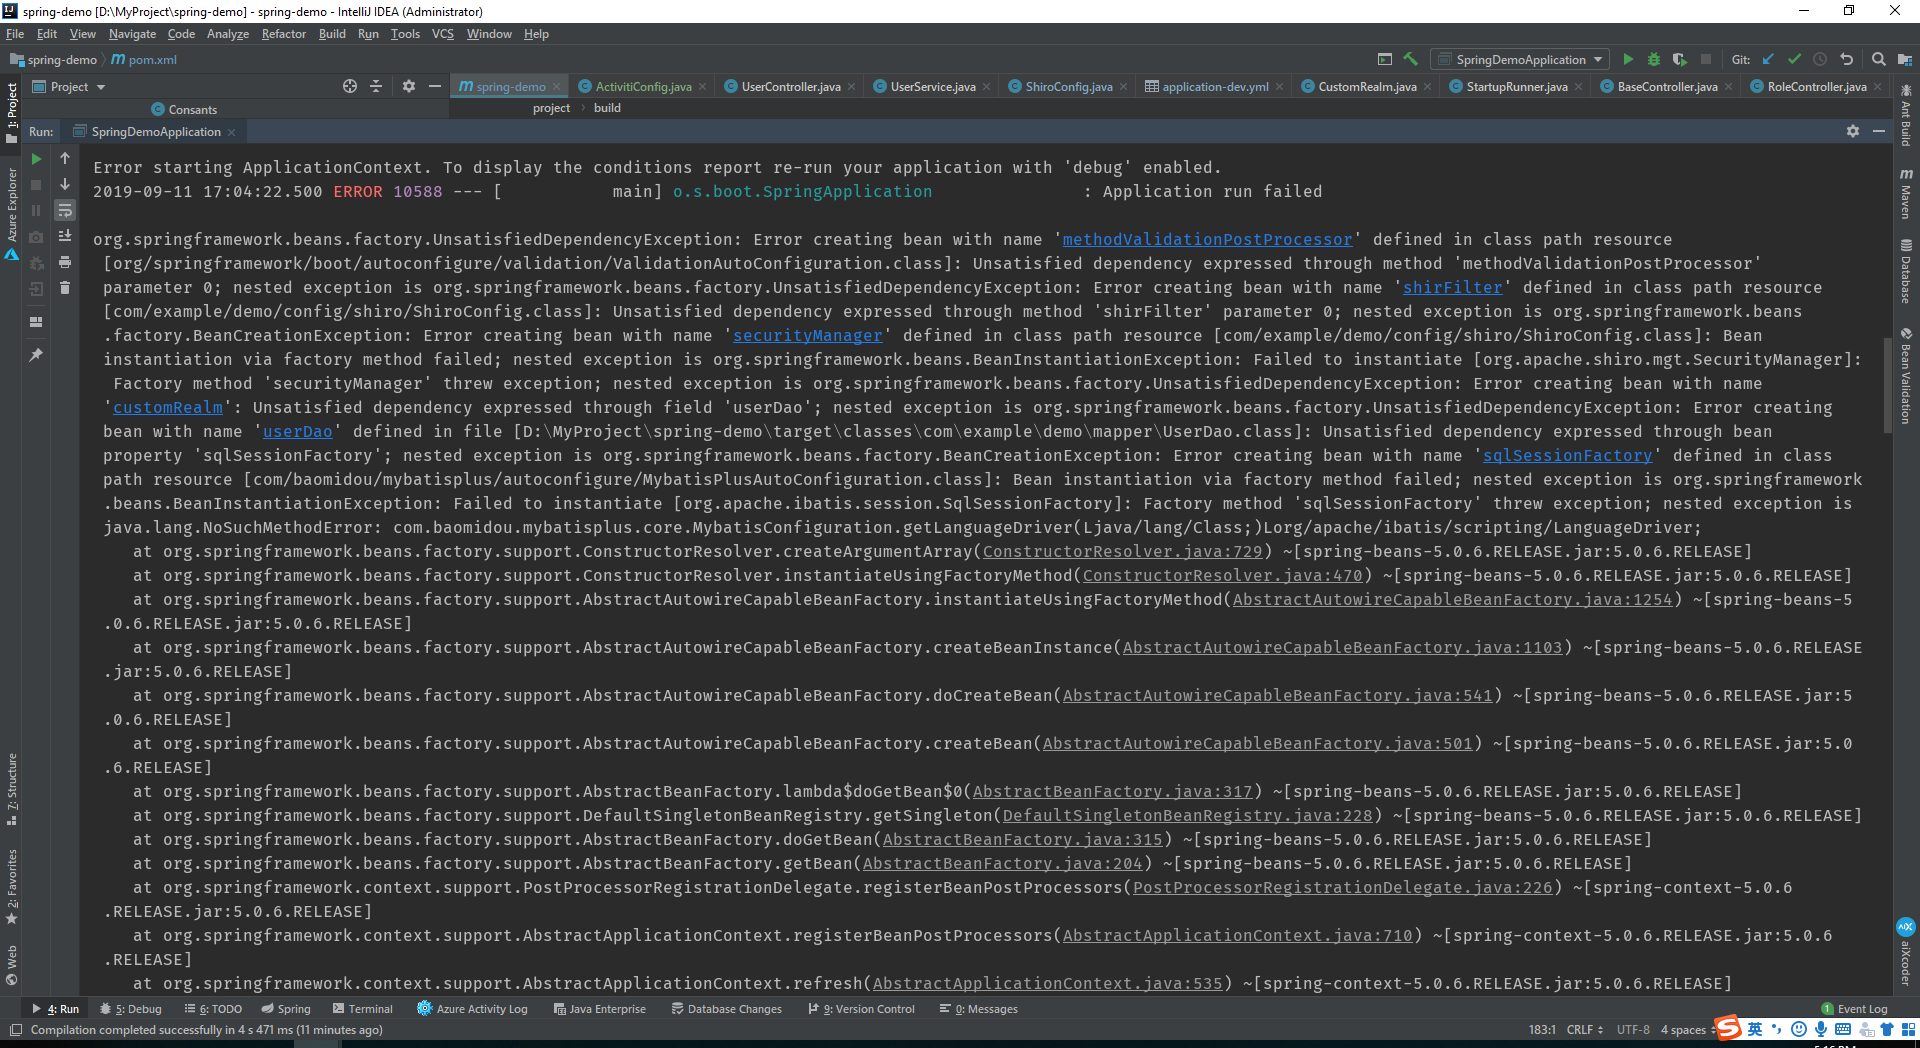
Task: Open the Terminal tool window
Action: [x=362, y=1009]
